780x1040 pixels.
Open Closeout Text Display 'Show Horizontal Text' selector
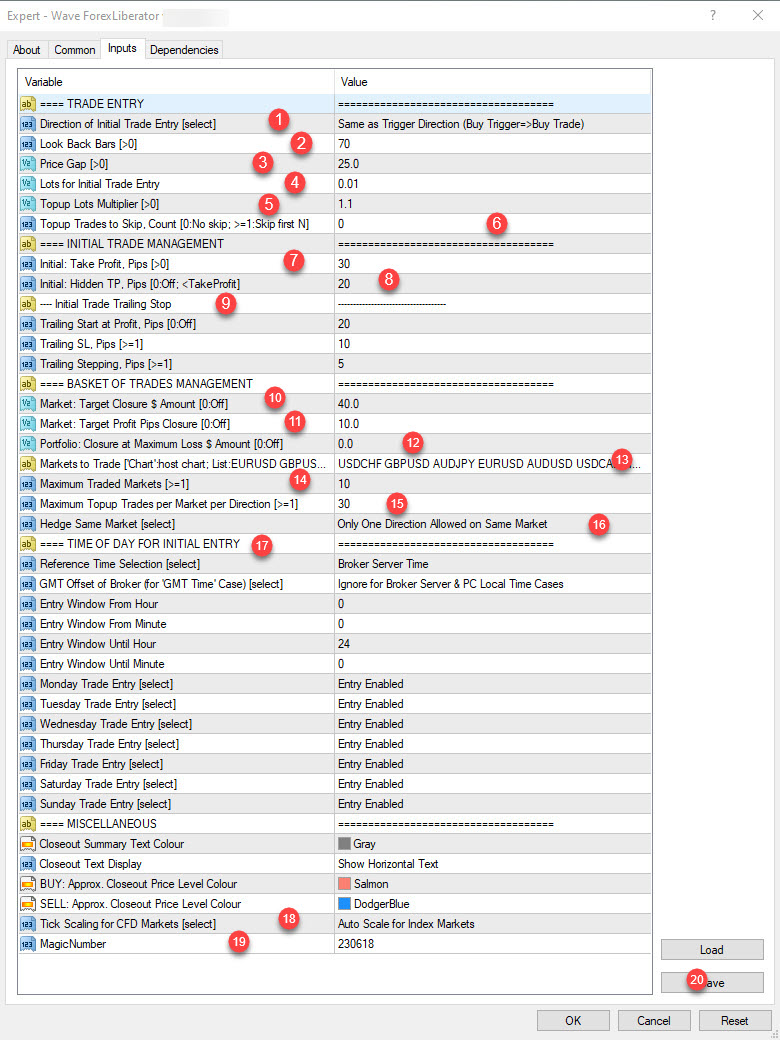(x=492, y=864)
